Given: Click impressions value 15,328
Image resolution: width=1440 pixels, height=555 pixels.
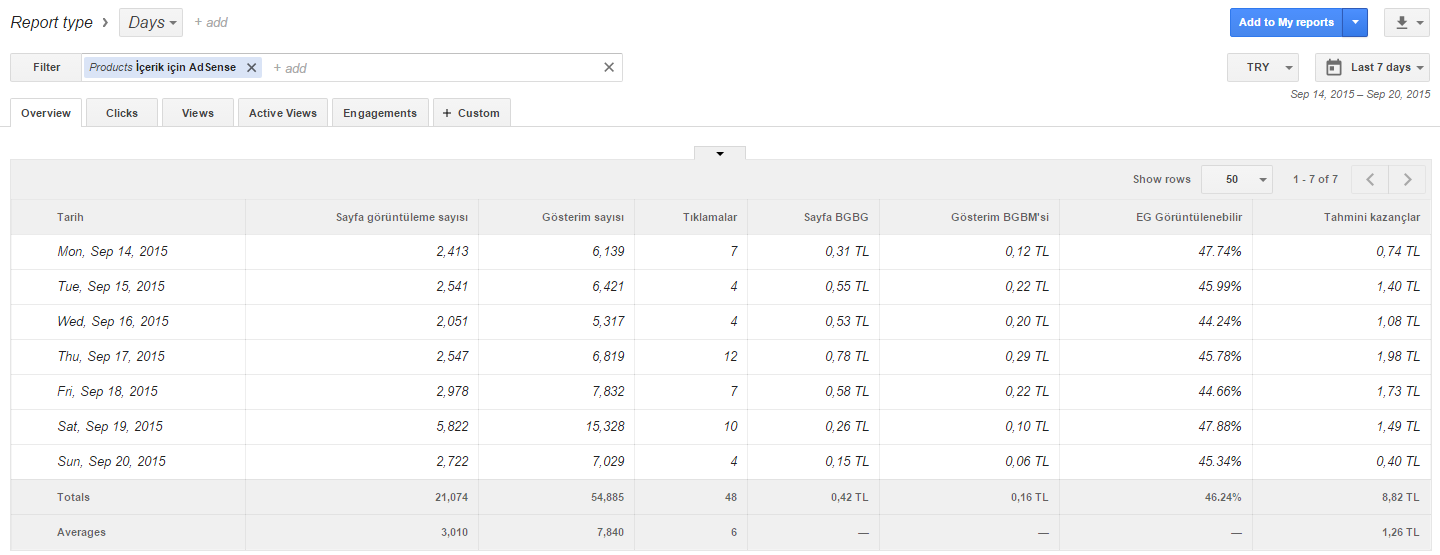Looking at the screenshot, I should coord(604,427).
